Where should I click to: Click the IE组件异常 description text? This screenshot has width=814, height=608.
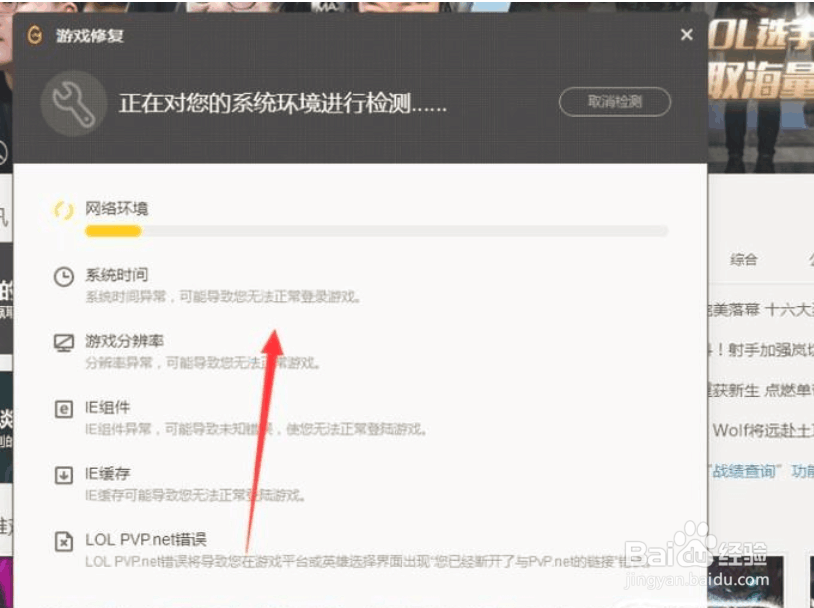coord(256,429)
